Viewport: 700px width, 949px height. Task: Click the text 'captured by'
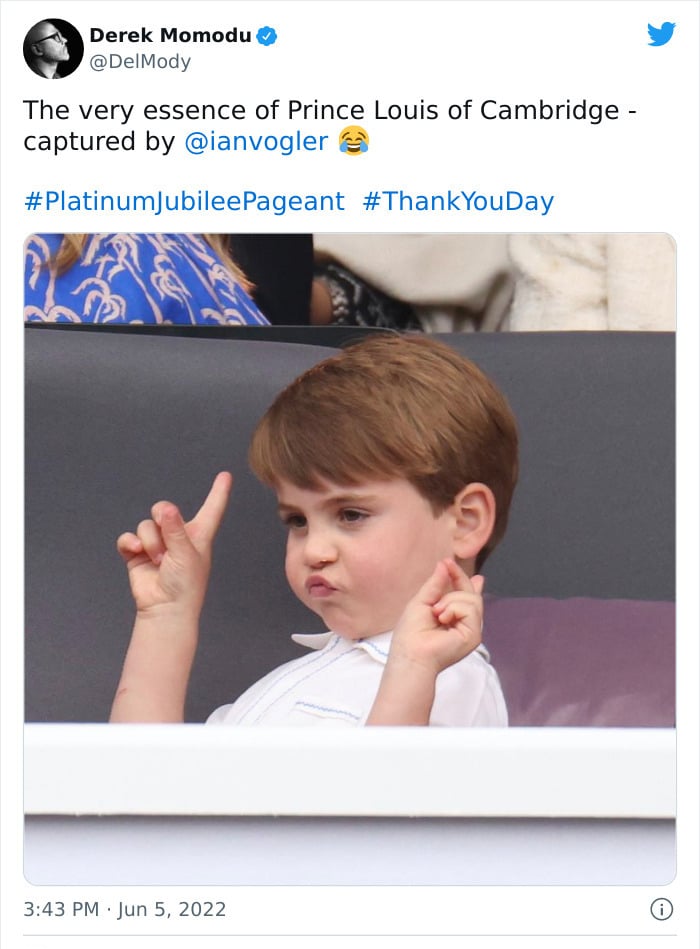pos(99,142)
